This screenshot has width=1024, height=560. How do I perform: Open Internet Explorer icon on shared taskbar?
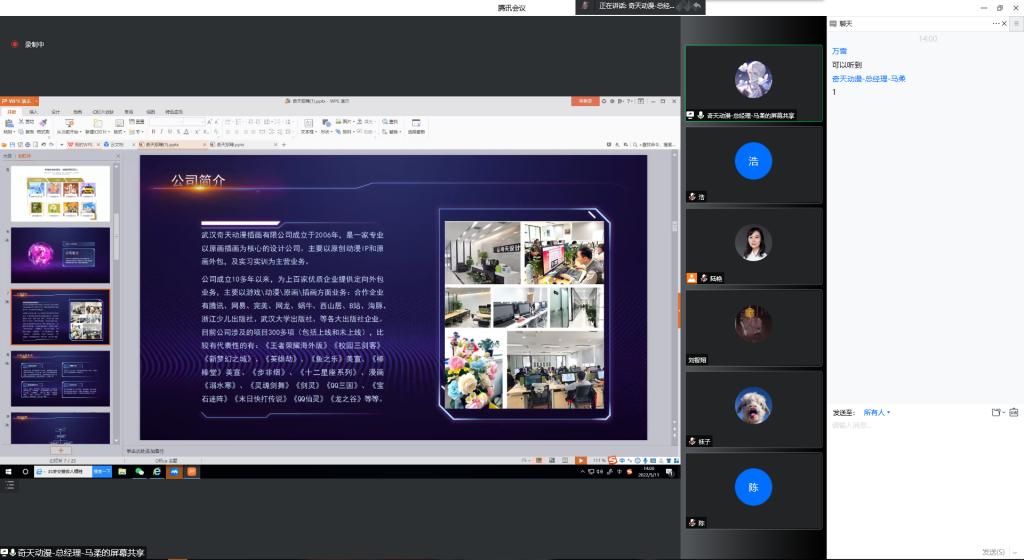[x=157, y=471]
